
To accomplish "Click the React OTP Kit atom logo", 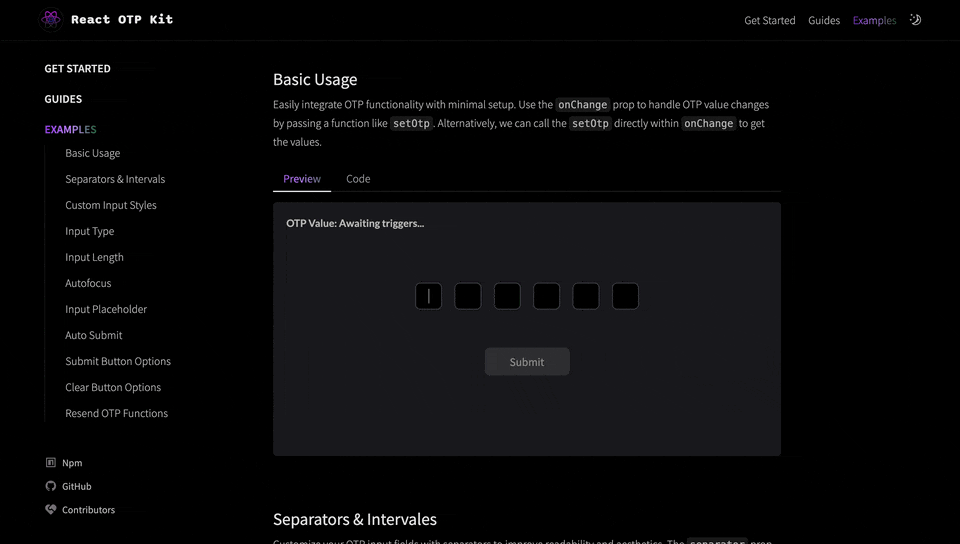I will [51, 20].
